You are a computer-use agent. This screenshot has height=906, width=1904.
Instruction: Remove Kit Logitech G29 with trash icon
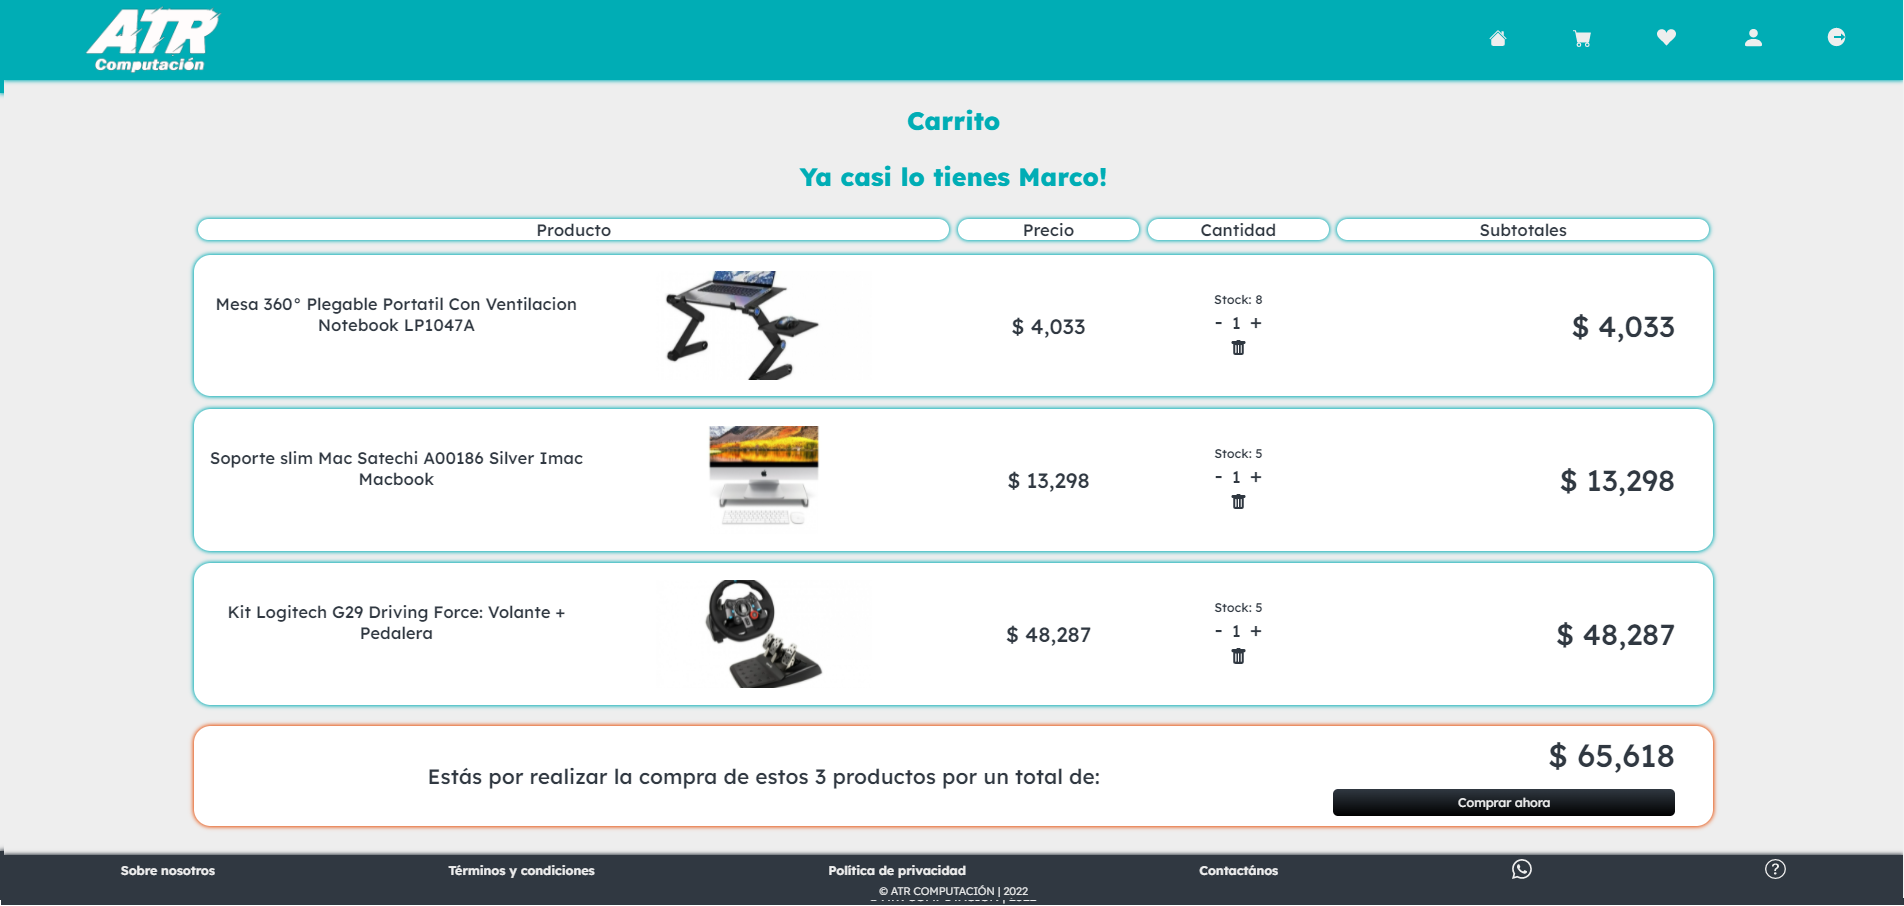coord(1238,656)
